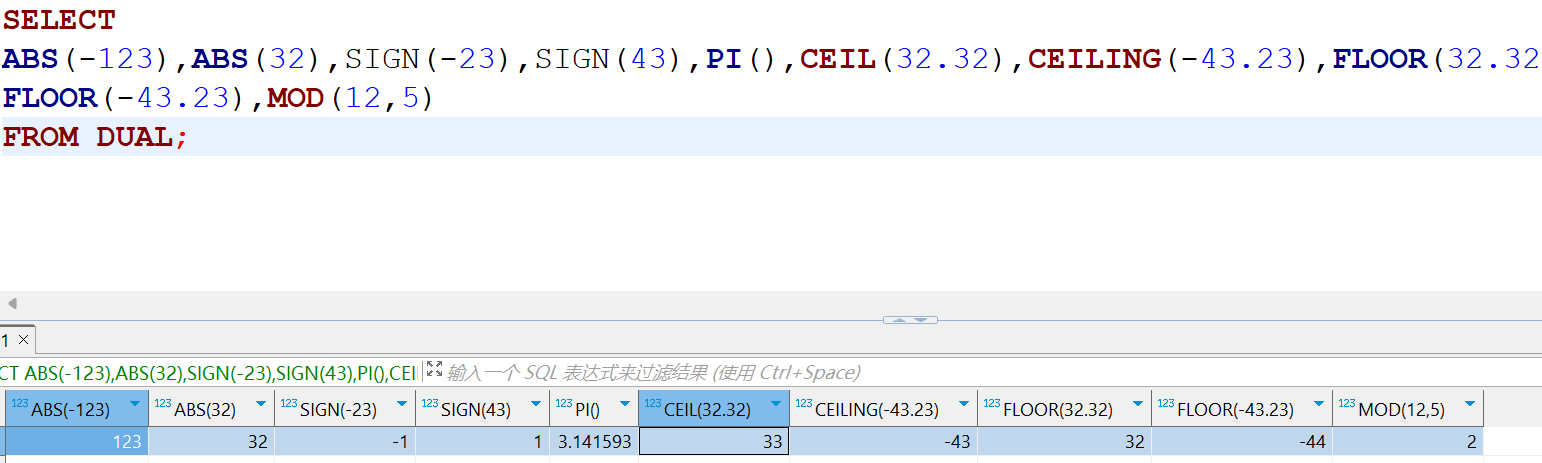
Task: Click the FLOOR(32.32) column header label
Action: pyautogui.click(x=1057, y=409)
